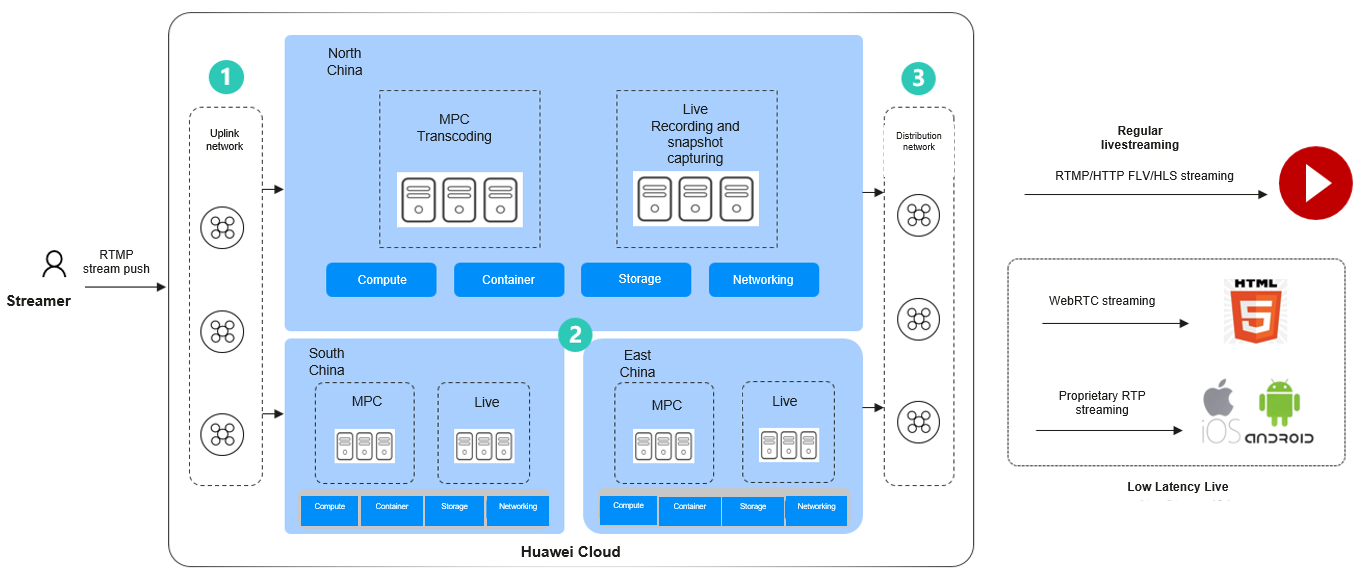
Task: Click the "Proprietary RTP streaming" text
Action: coord(1102,403)
